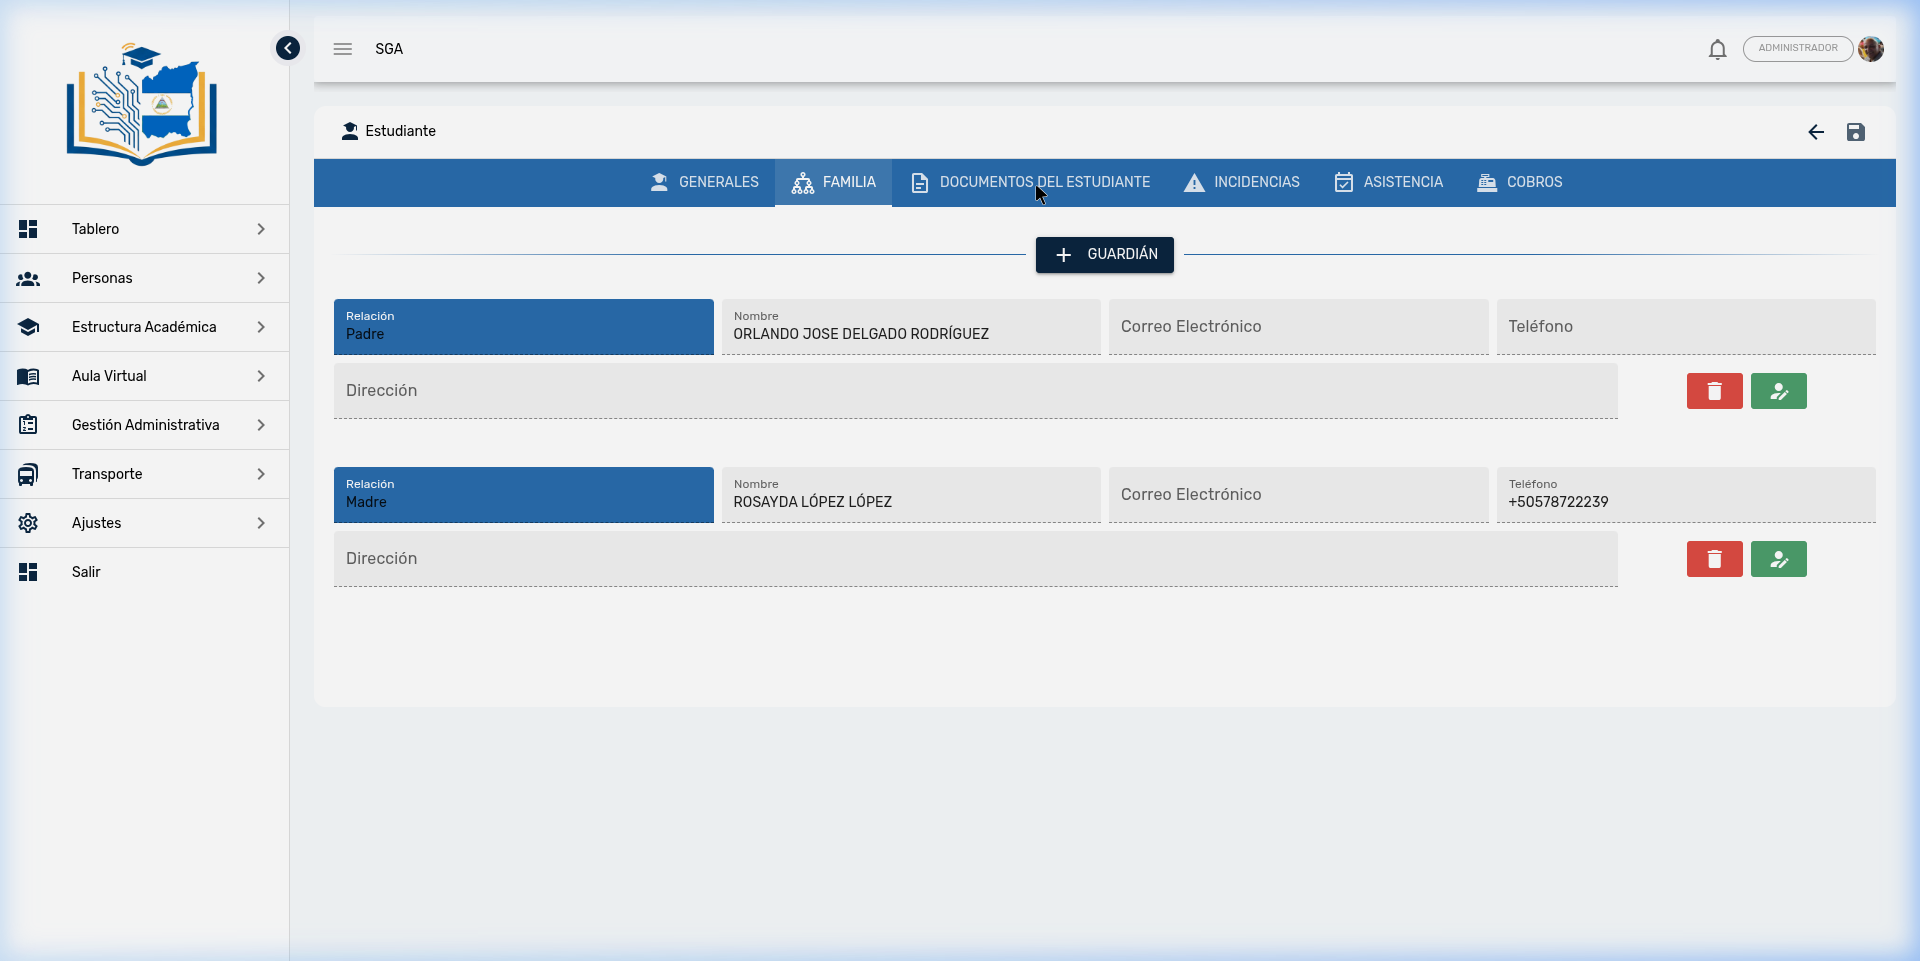Edit the Padre guardian record

click(x=1778, y=391)
